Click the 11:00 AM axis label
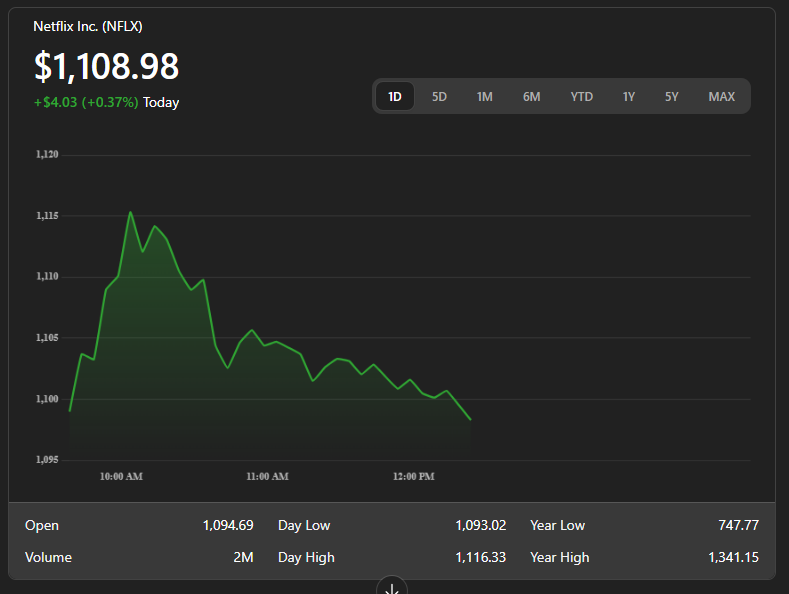The height and width of the screenshot is (594, 789). tap(267, 476)
